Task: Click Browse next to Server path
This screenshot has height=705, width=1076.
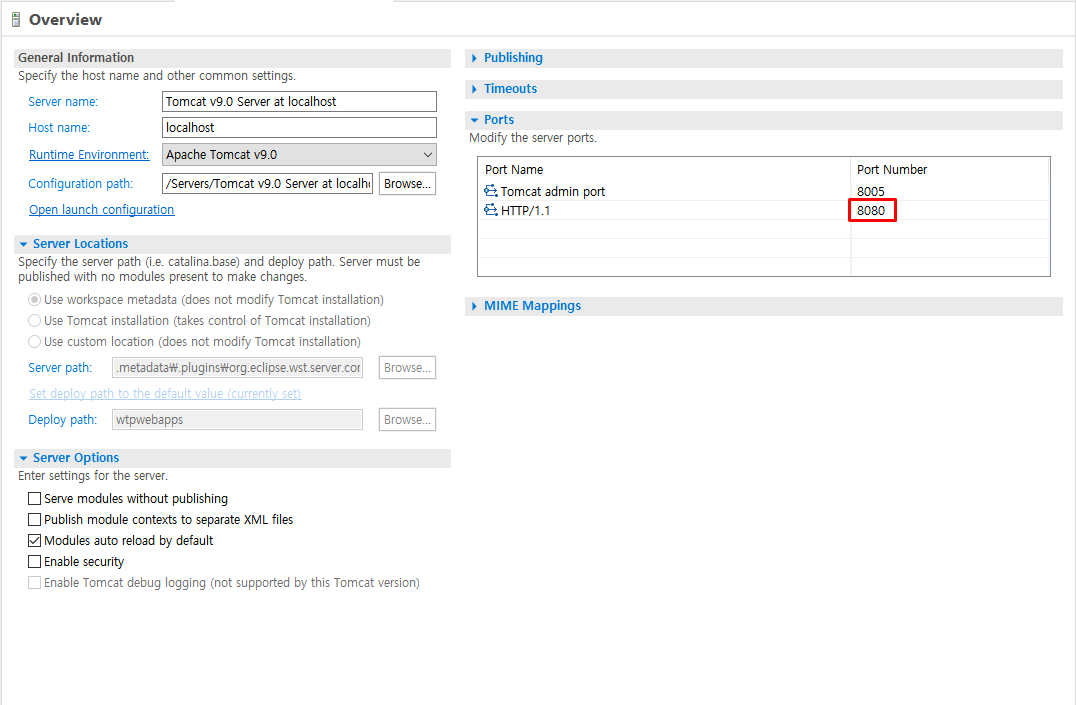Action: point(407,368)
